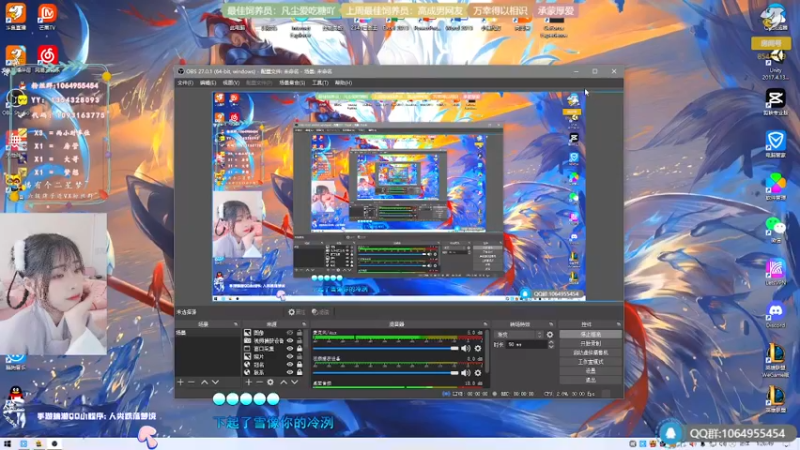The height and width of the screenshot is (450, 800).
Task: Open the Unity desktop icon
Action: click(x=776, y=62)
